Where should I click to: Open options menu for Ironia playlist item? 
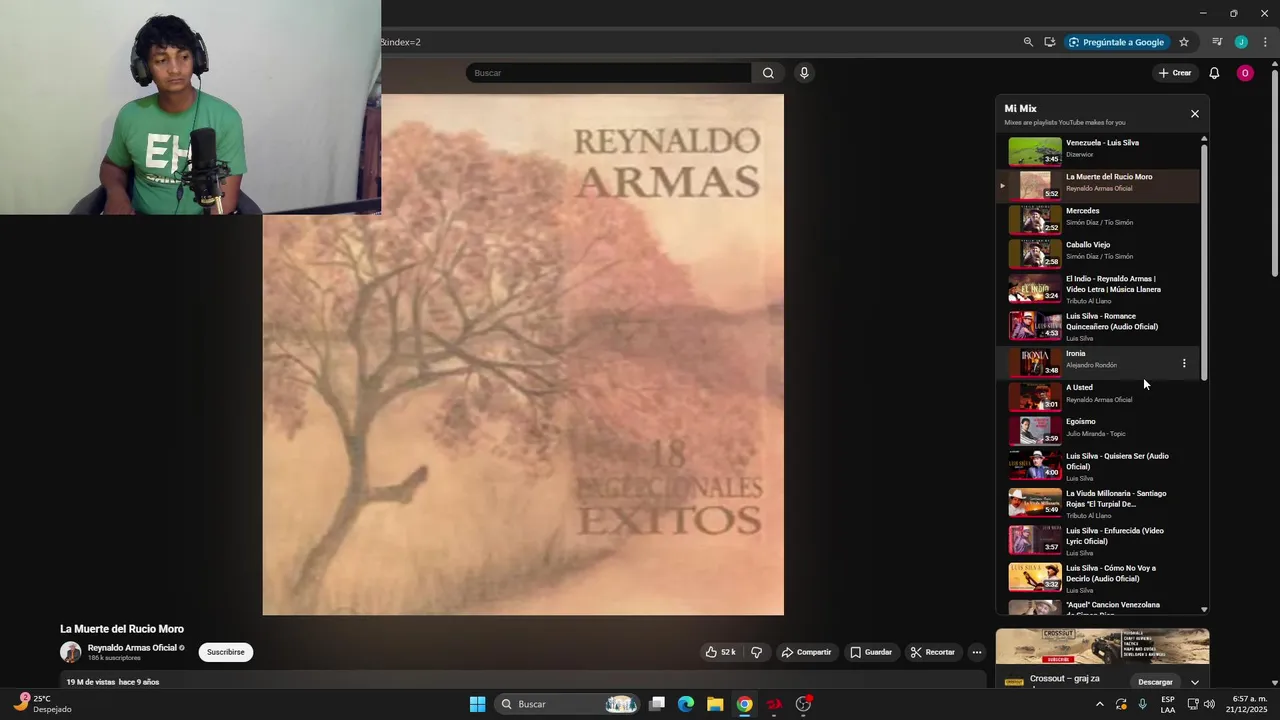click(x=1184, y=364)
